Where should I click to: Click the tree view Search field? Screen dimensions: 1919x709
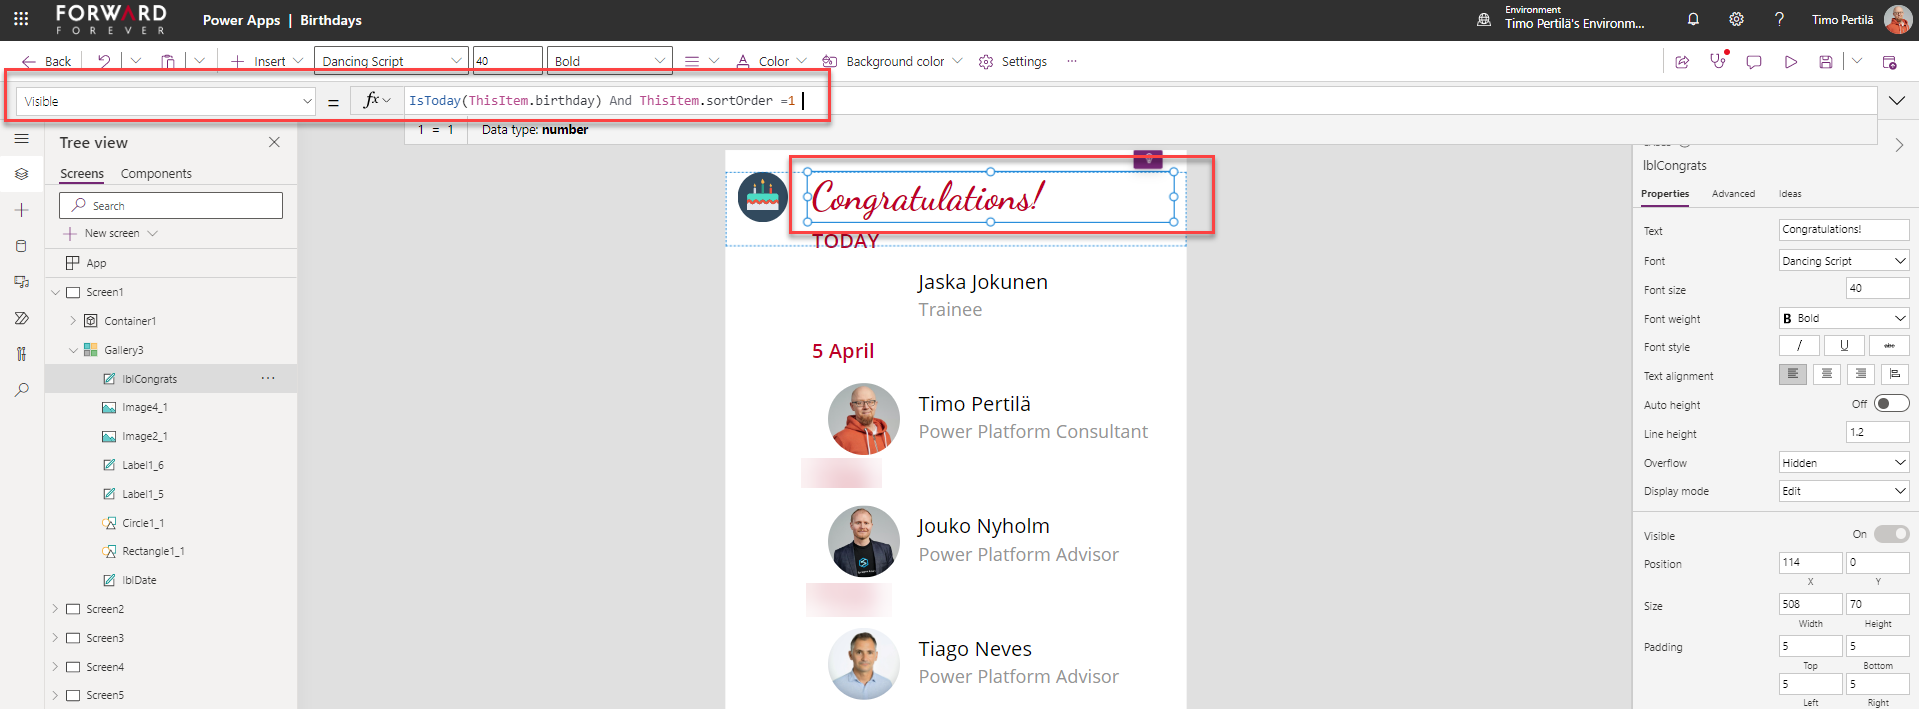click(x=171, y=206)
